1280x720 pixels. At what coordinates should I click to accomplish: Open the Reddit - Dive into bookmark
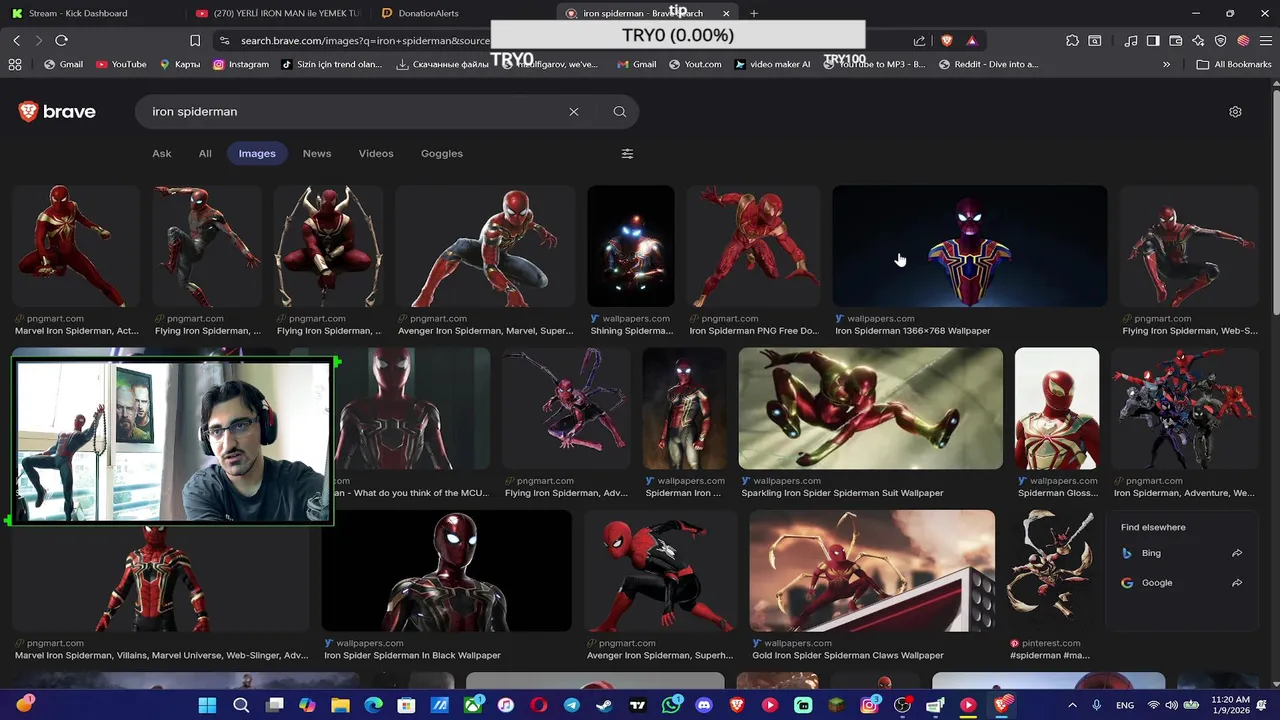[989, 64]
